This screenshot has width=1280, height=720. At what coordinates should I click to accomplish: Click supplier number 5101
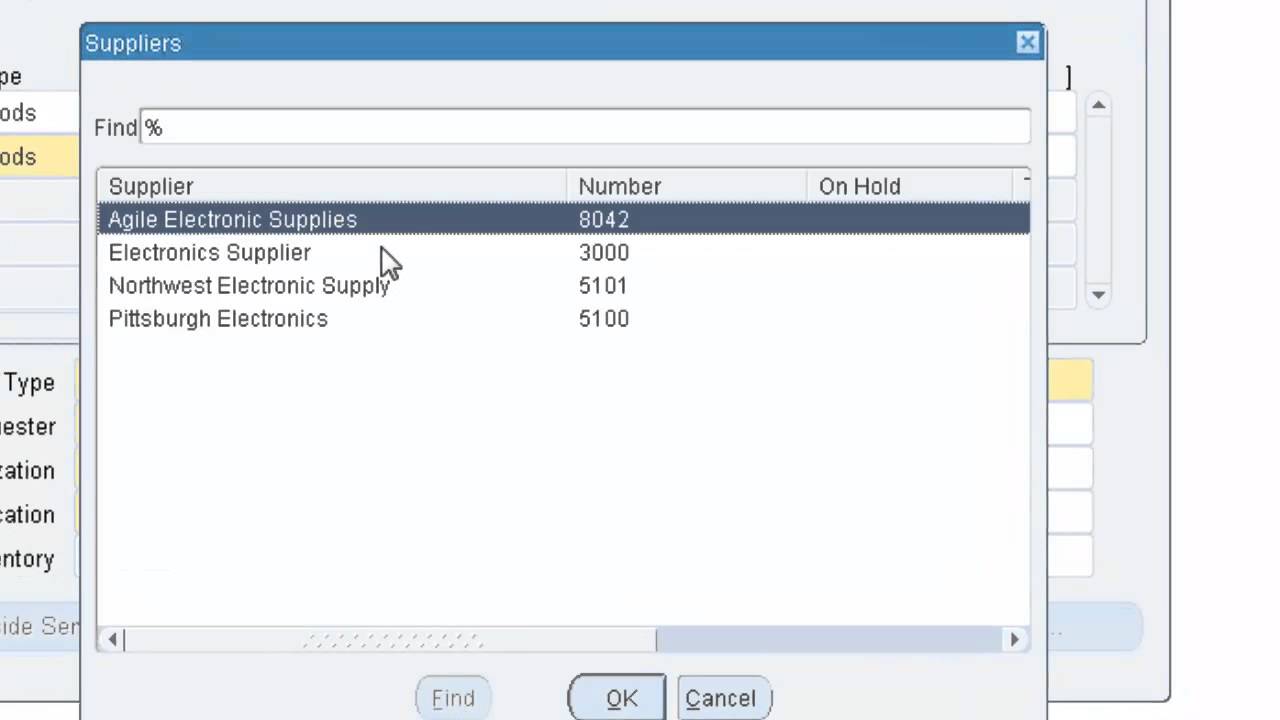(x=603, y=285)
